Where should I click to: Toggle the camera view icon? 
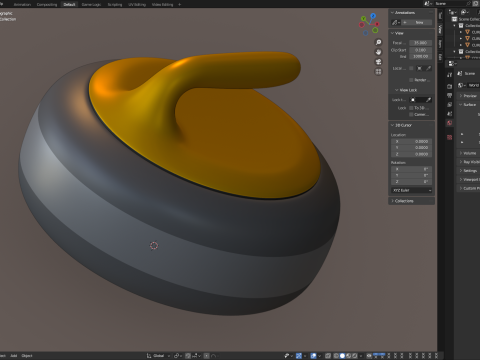click(x=378, y=62)
